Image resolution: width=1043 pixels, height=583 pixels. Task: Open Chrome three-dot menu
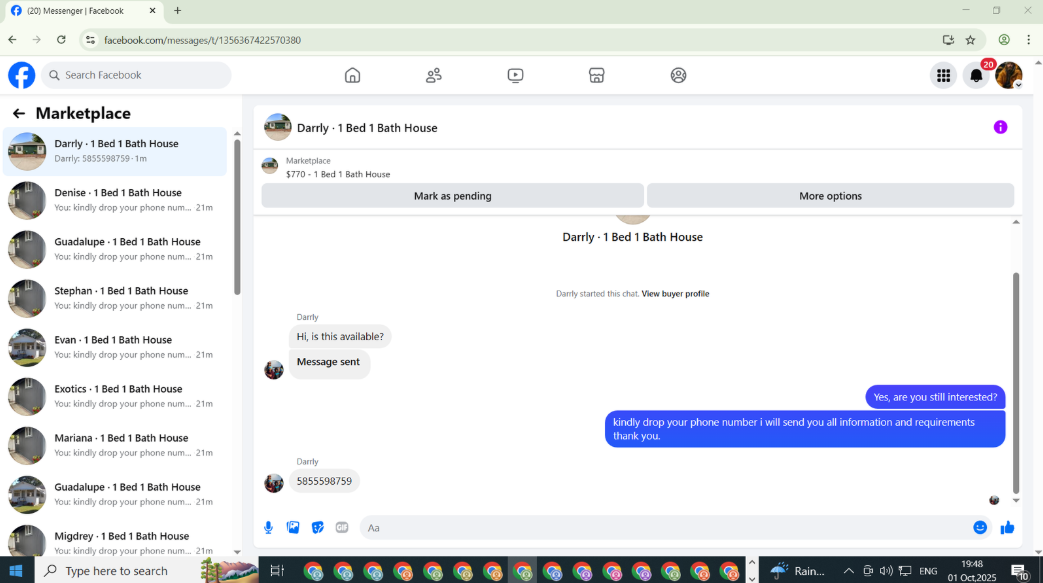(x=1028, y=40)
